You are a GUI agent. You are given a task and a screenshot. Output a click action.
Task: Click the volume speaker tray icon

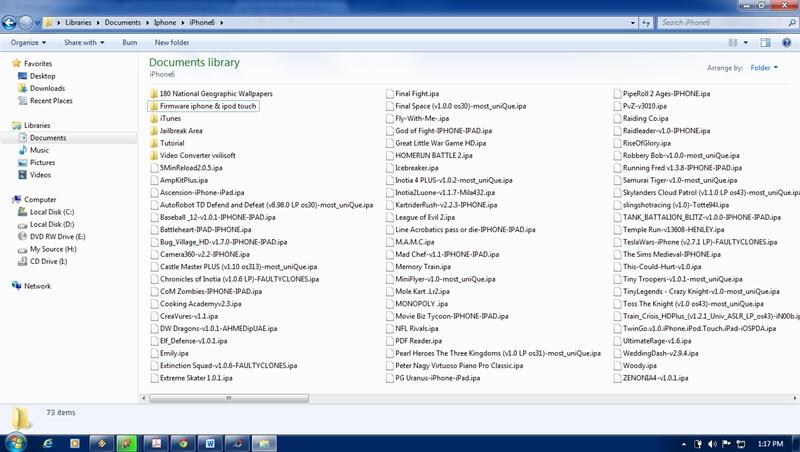point(712,444)
